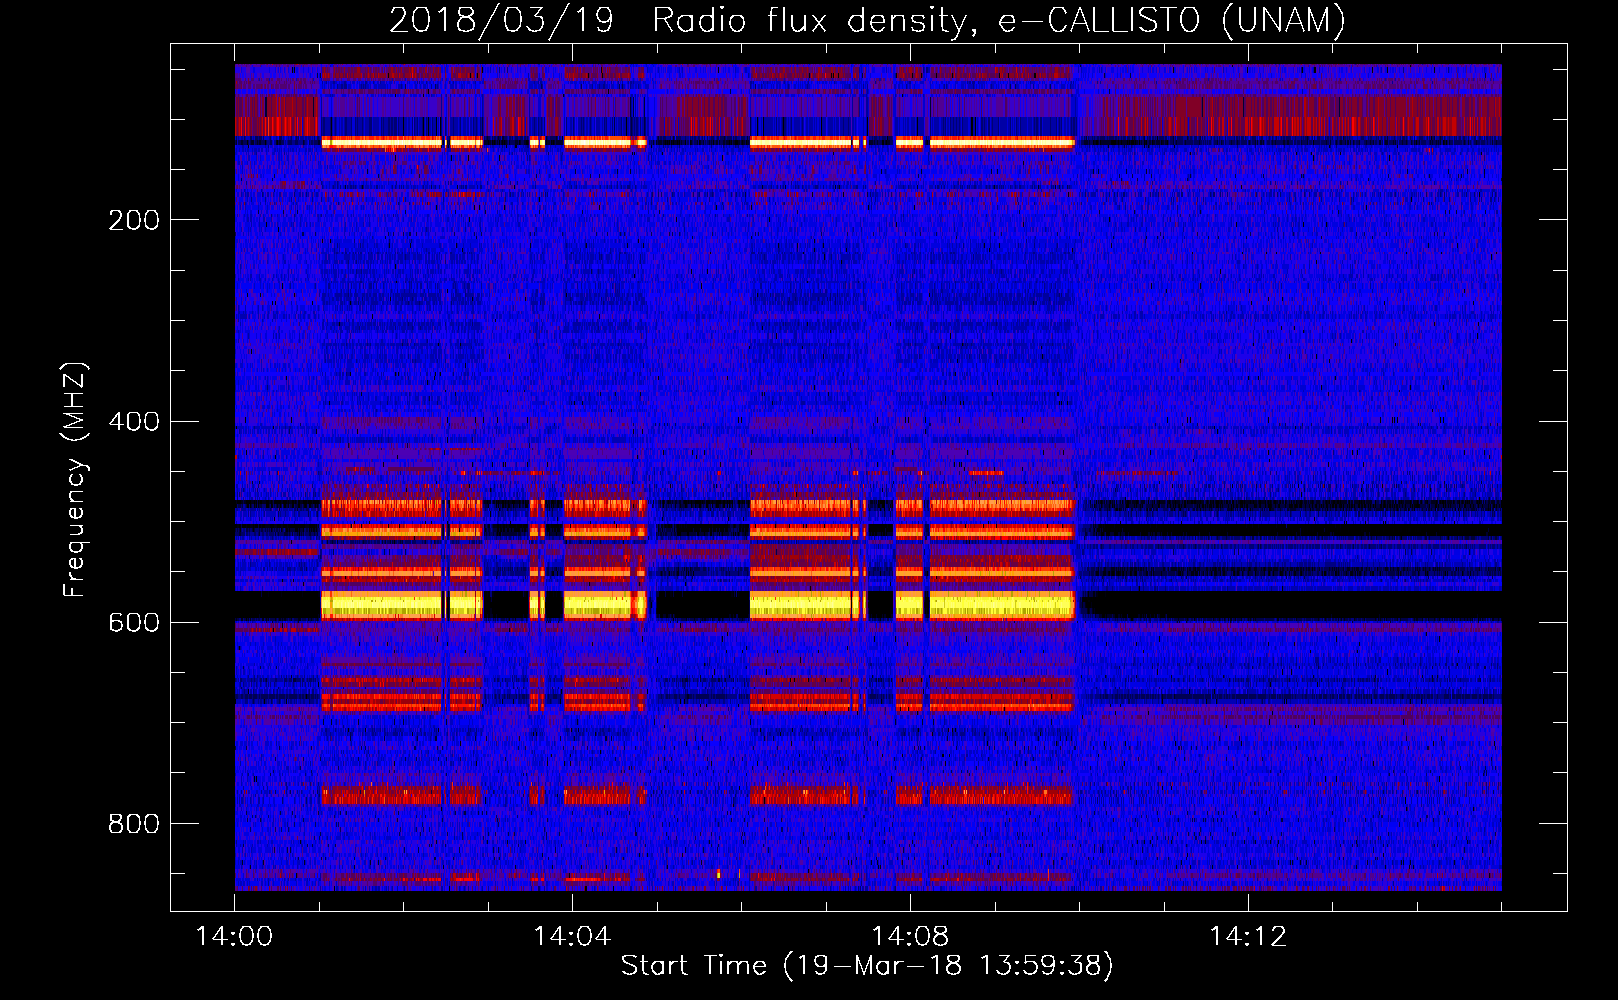Click the 600 frequency tick label
The image size is (1618, 1000).
(x=134, y=623)
